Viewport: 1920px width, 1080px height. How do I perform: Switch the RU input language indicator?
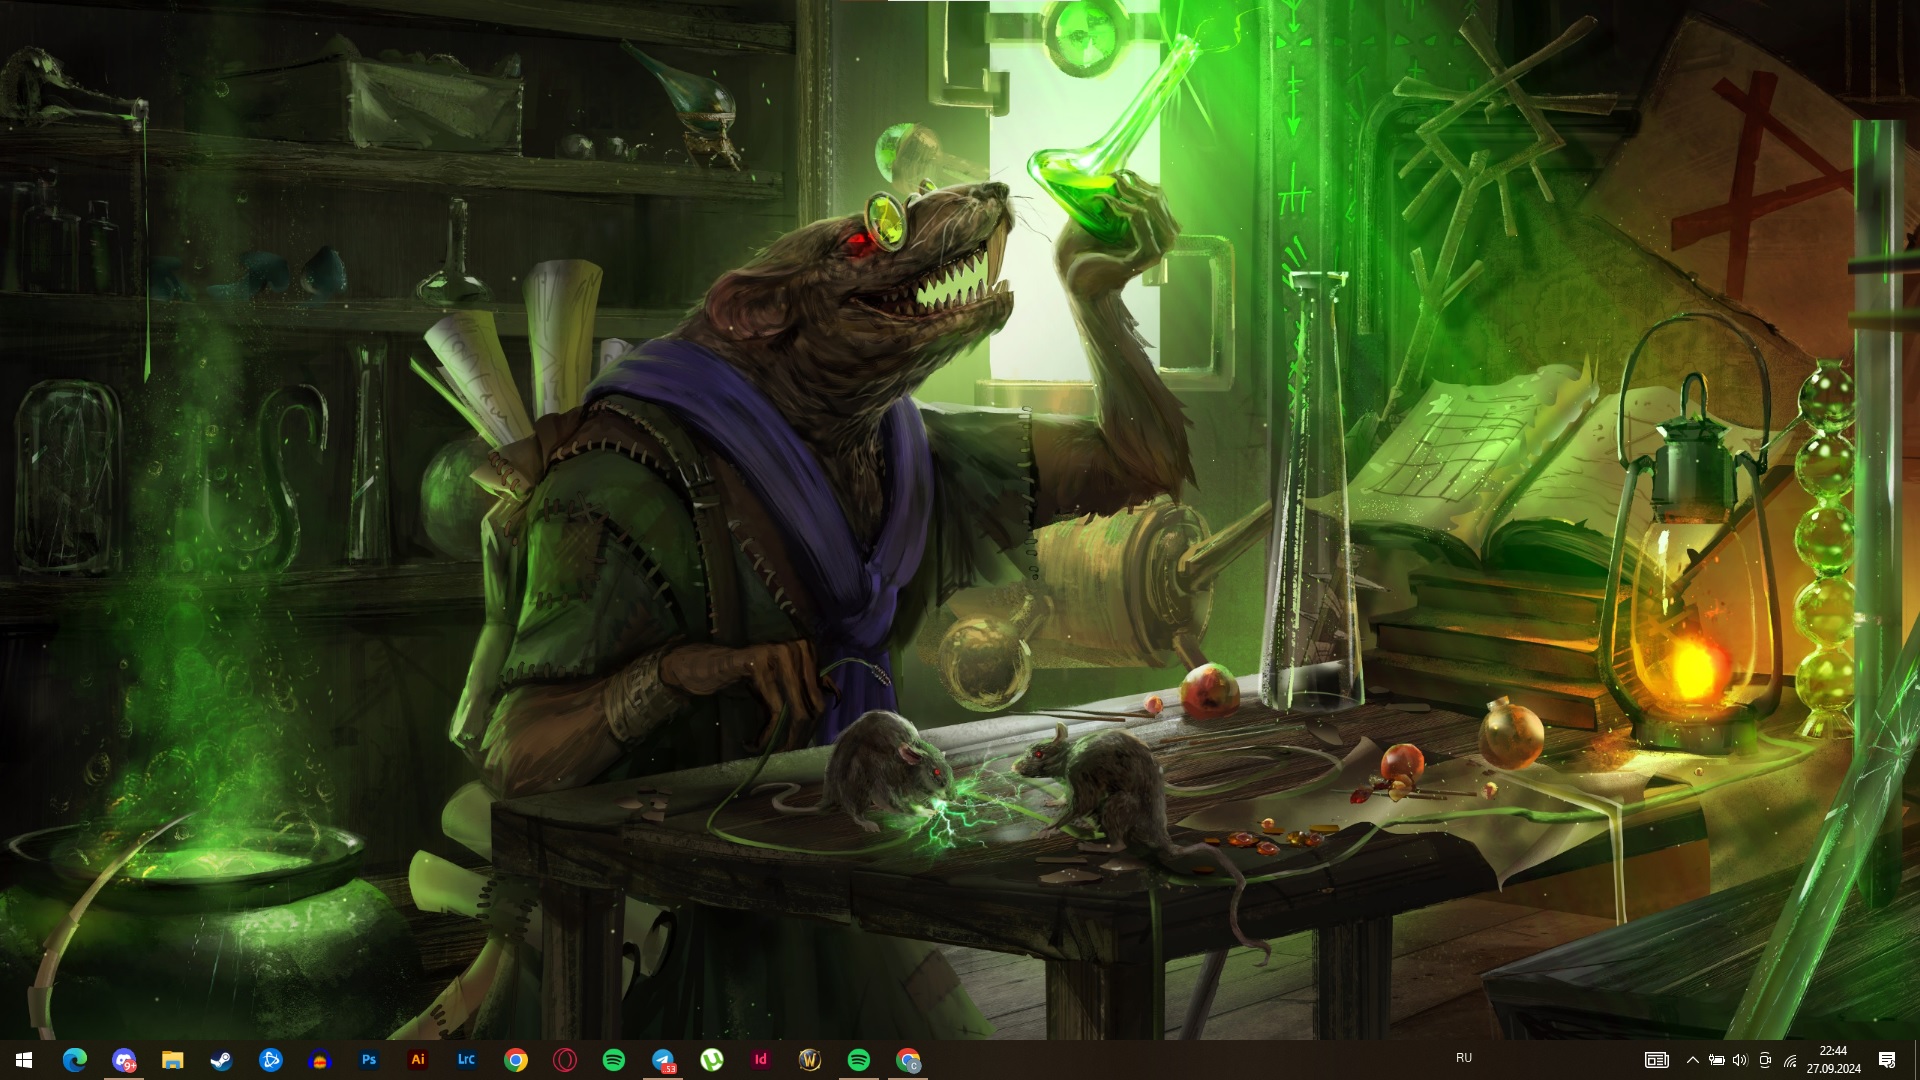point(1464,1058)
